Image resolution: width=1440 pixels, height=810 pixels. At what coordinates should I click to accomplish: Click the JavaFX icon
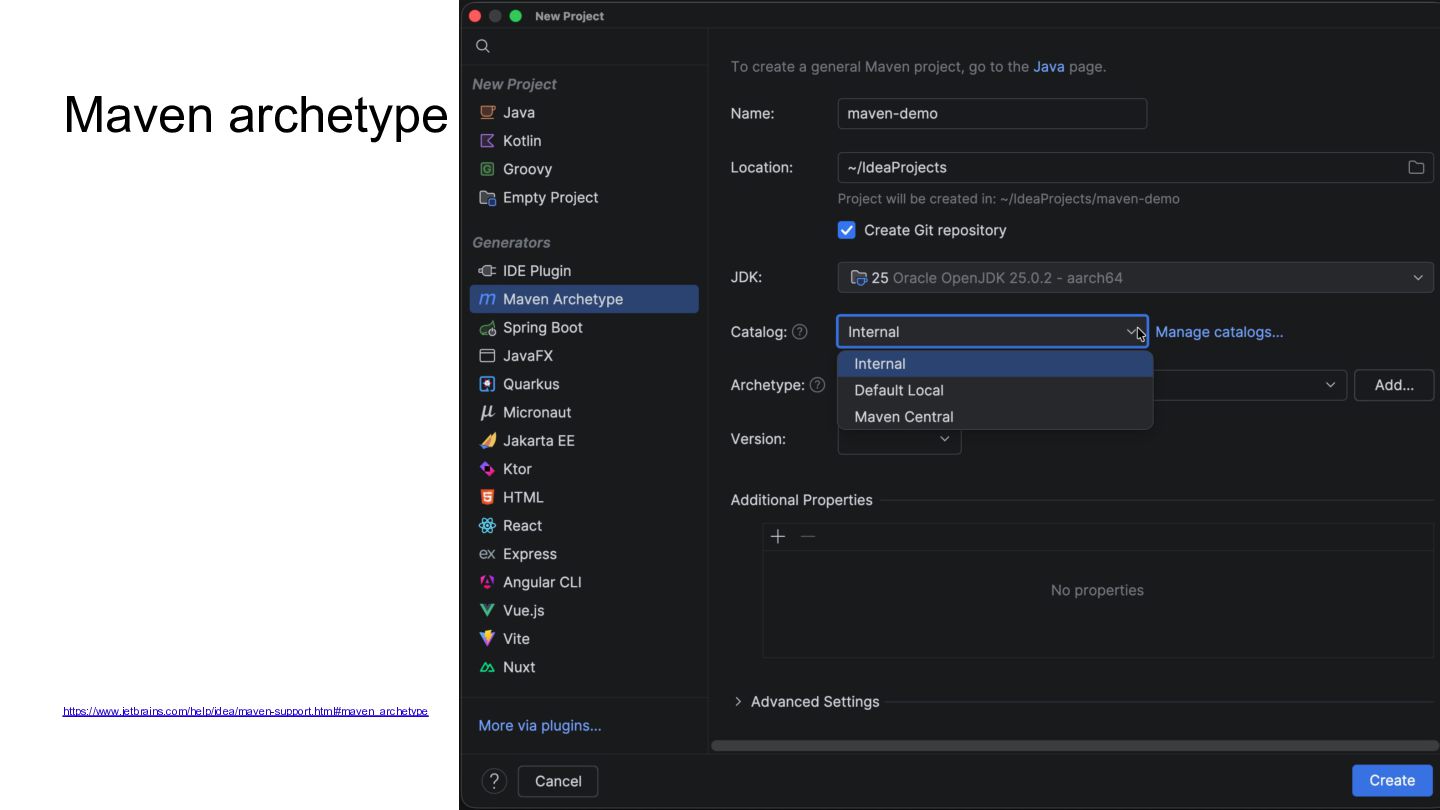click(487, 356)
